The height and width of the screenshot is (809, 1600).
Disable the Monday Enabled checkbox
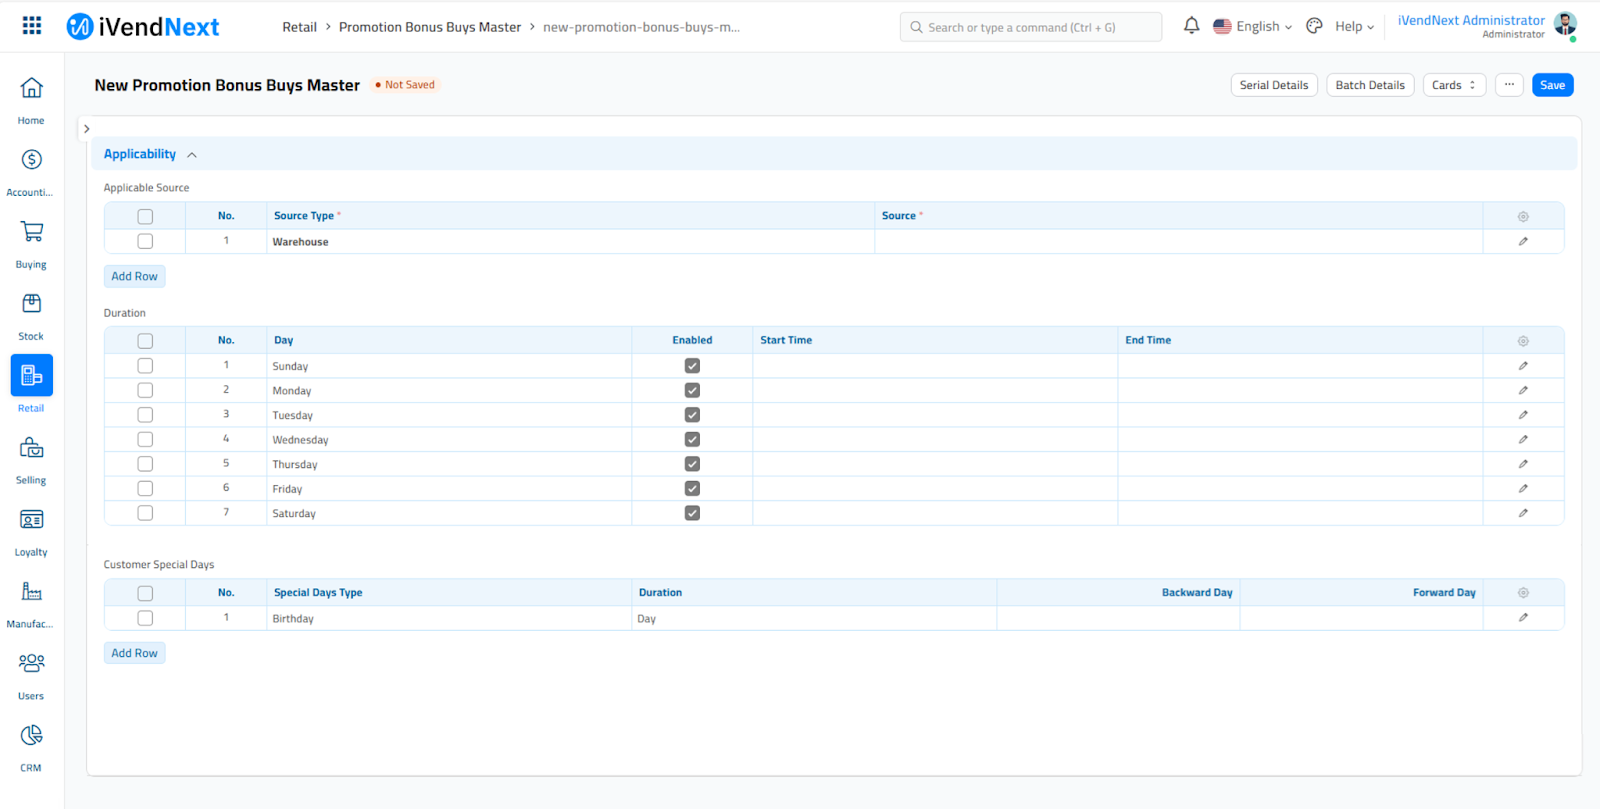click(x=692, y=391)
